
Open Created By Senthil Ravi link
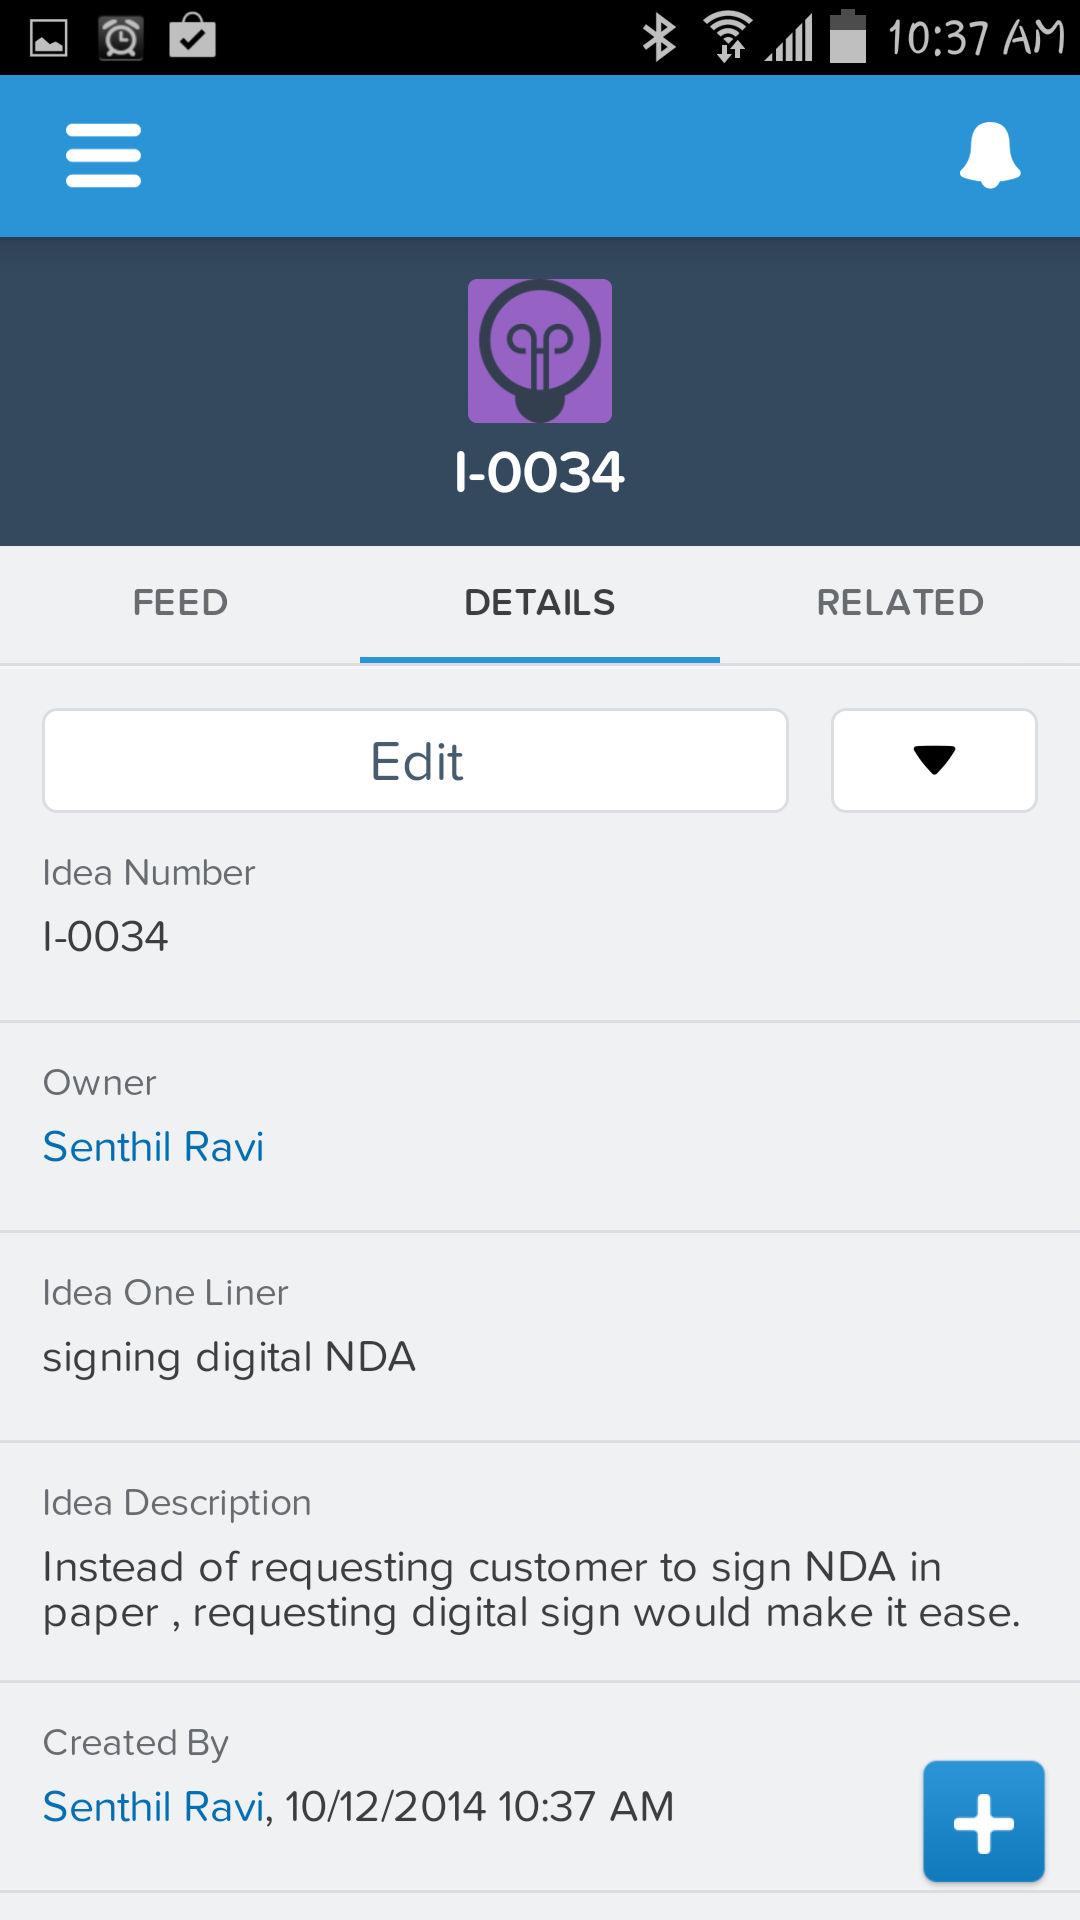pos(154,1807)
